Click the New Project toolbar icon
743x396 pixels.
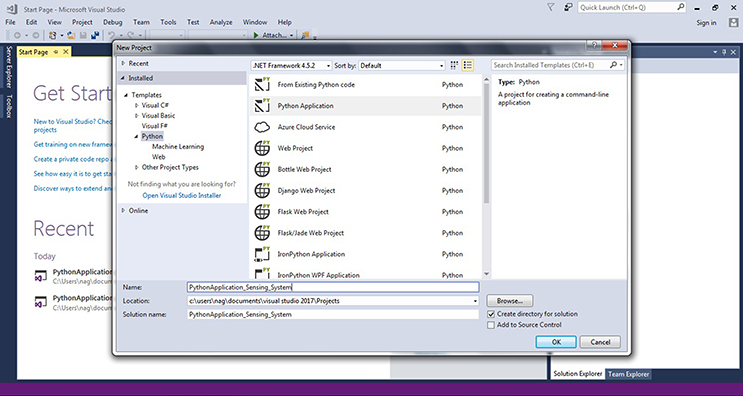[53, 35]
